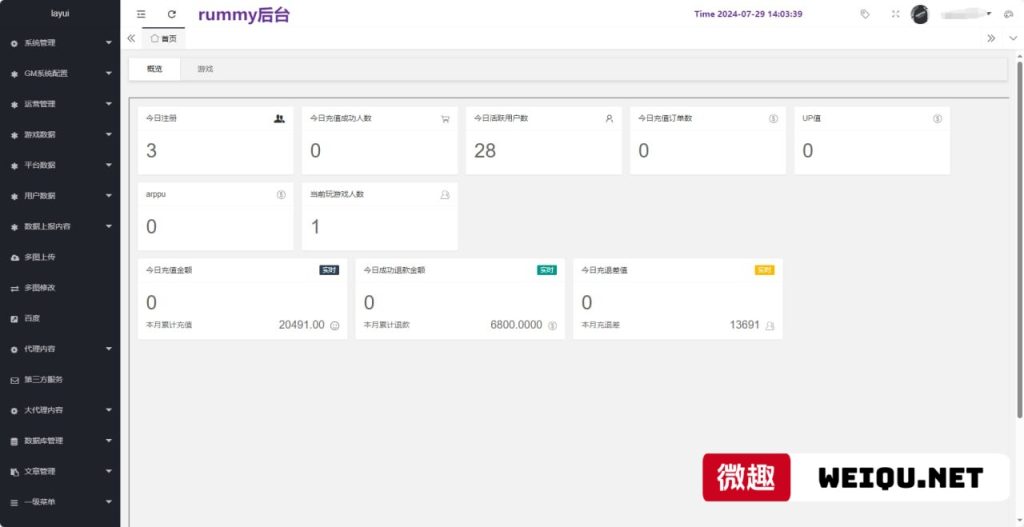The image size is (1024, 527).
Task: Click the refresh icon in top bar
Action: [x=172, y=14]
